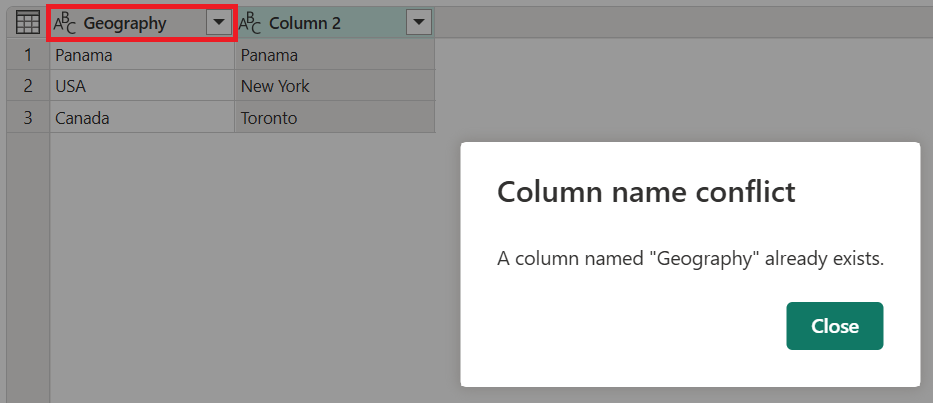Select row number 2
This screenshot has width=933, height=403.
pyautogui.click(x=28, y=86)
